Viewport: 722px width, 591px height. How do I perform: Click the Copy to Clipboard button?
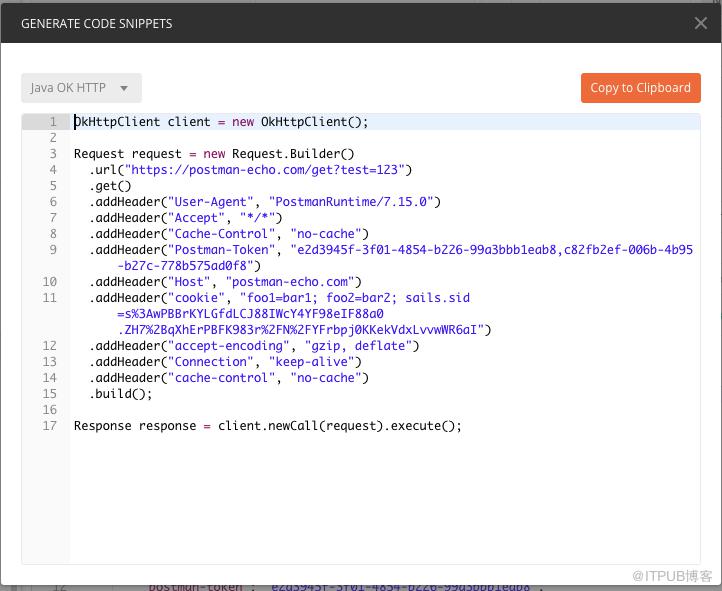[640, 87]
